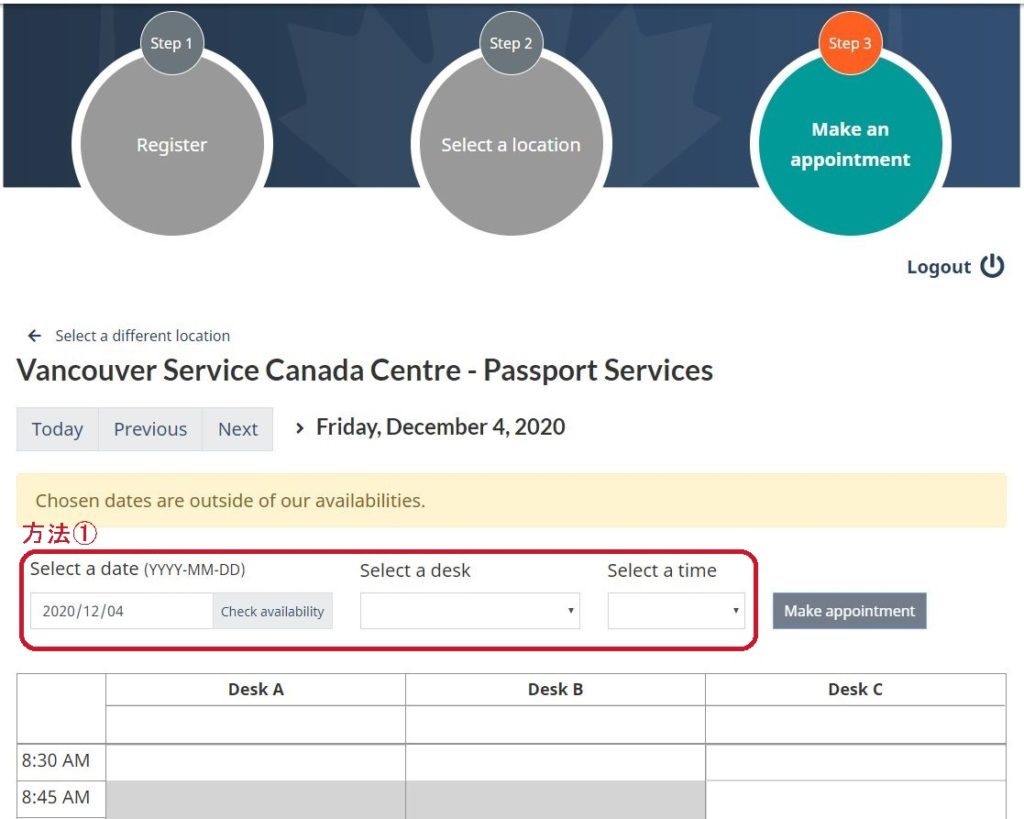The image size is (1024, 819).
Task: Click the Step 1 badge
Action: [172, 43]
